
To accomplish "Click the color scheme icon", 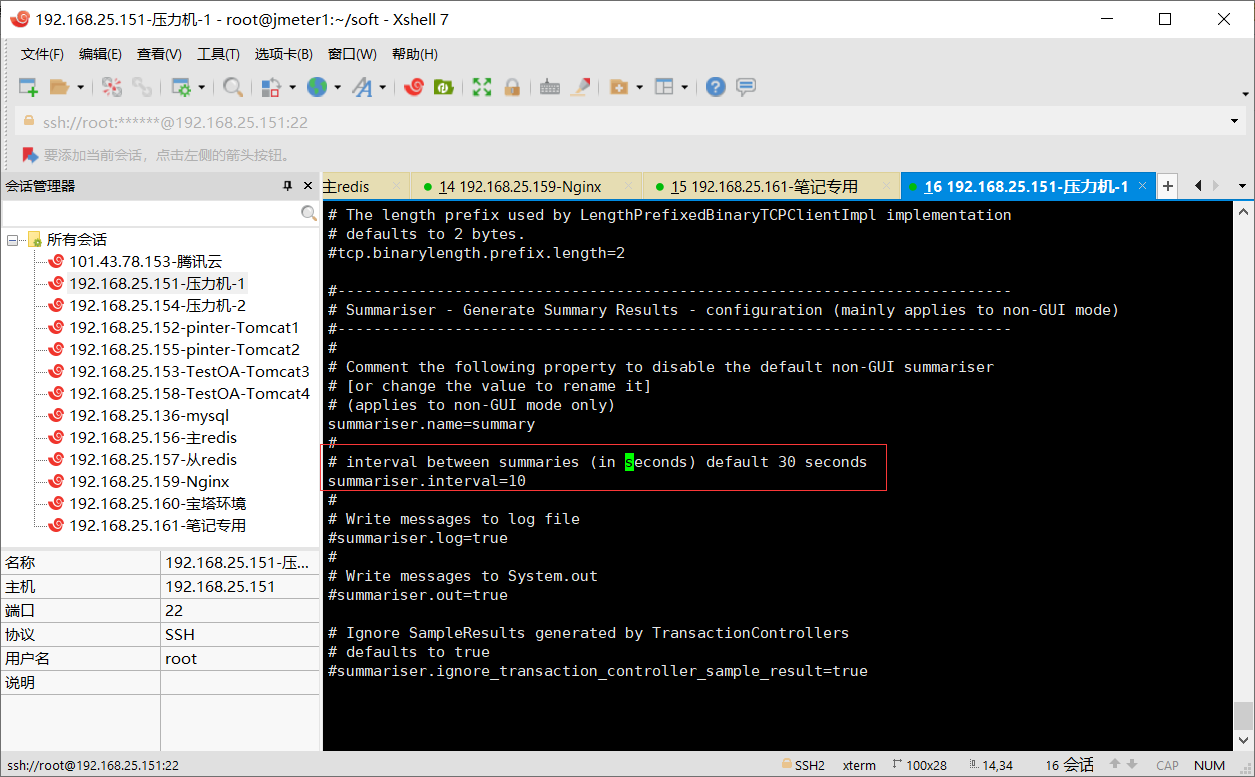I will tap(271, 87).
